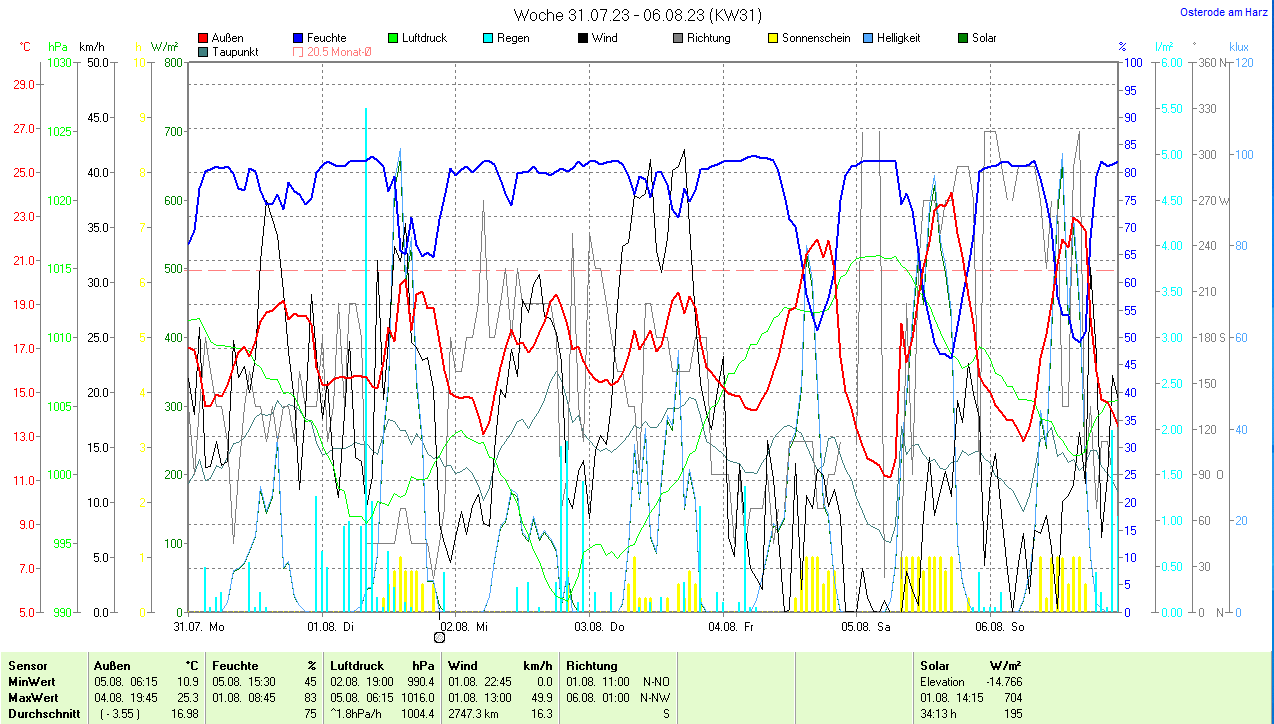Click the 05.08. Sa date label
This screenshot has width=1274, height=724.
point(866,627)
